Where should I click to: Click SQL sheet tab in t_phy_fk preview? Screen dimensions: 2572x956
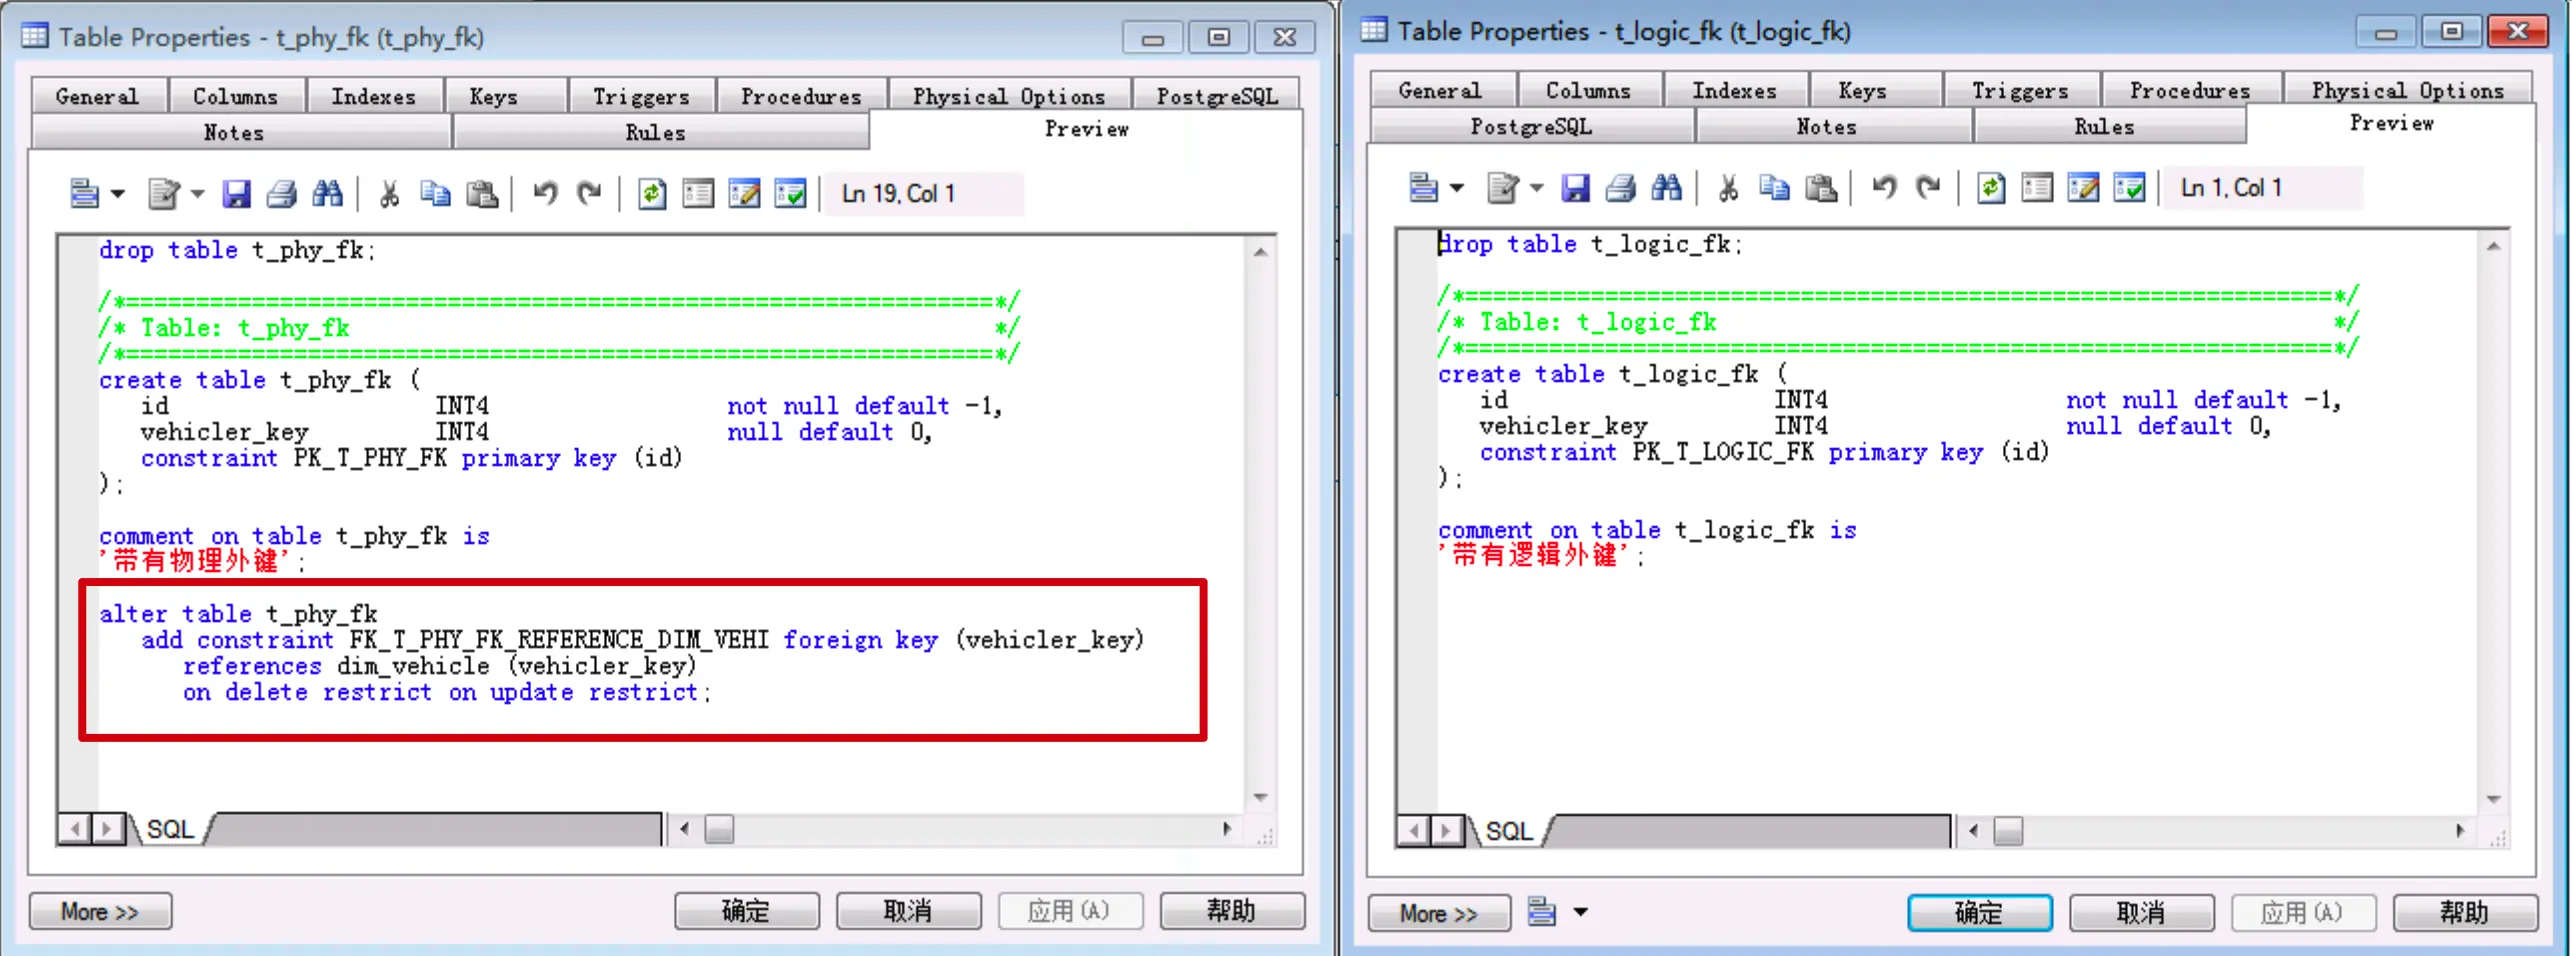pyautogui.click(x=170, y=829)
